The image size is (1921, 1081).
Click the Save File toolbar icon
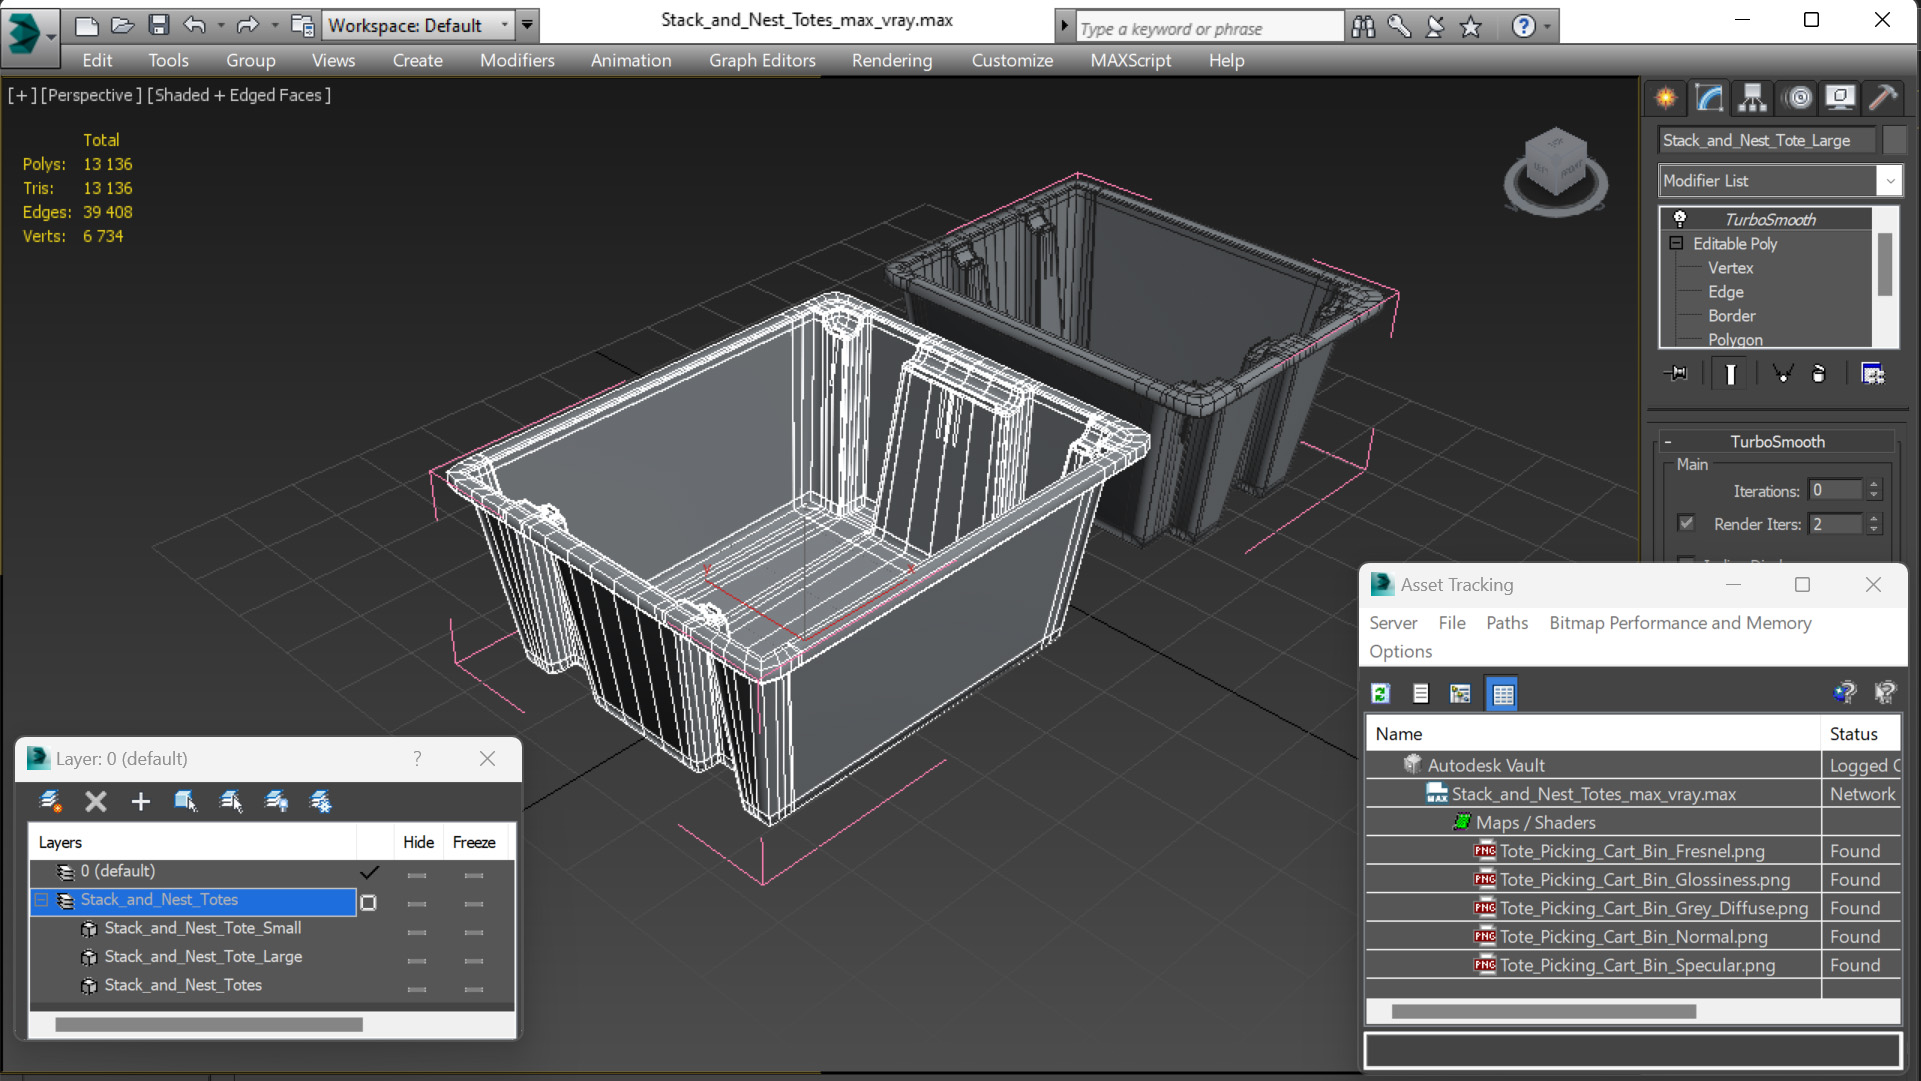click(158, 25)
